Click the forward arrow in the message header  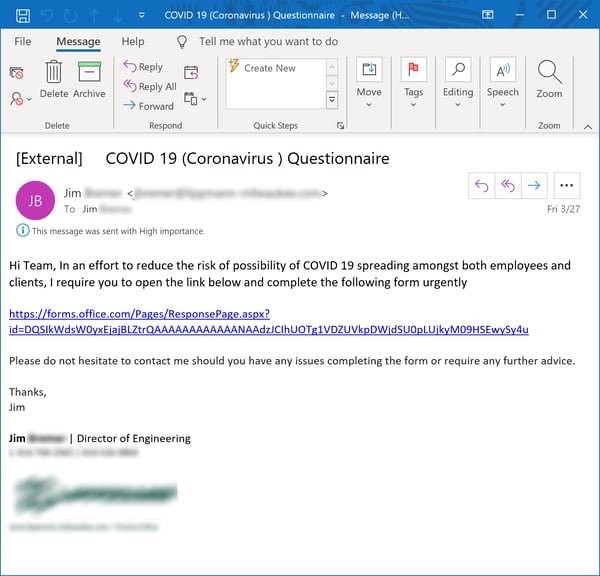coord(534,185)
